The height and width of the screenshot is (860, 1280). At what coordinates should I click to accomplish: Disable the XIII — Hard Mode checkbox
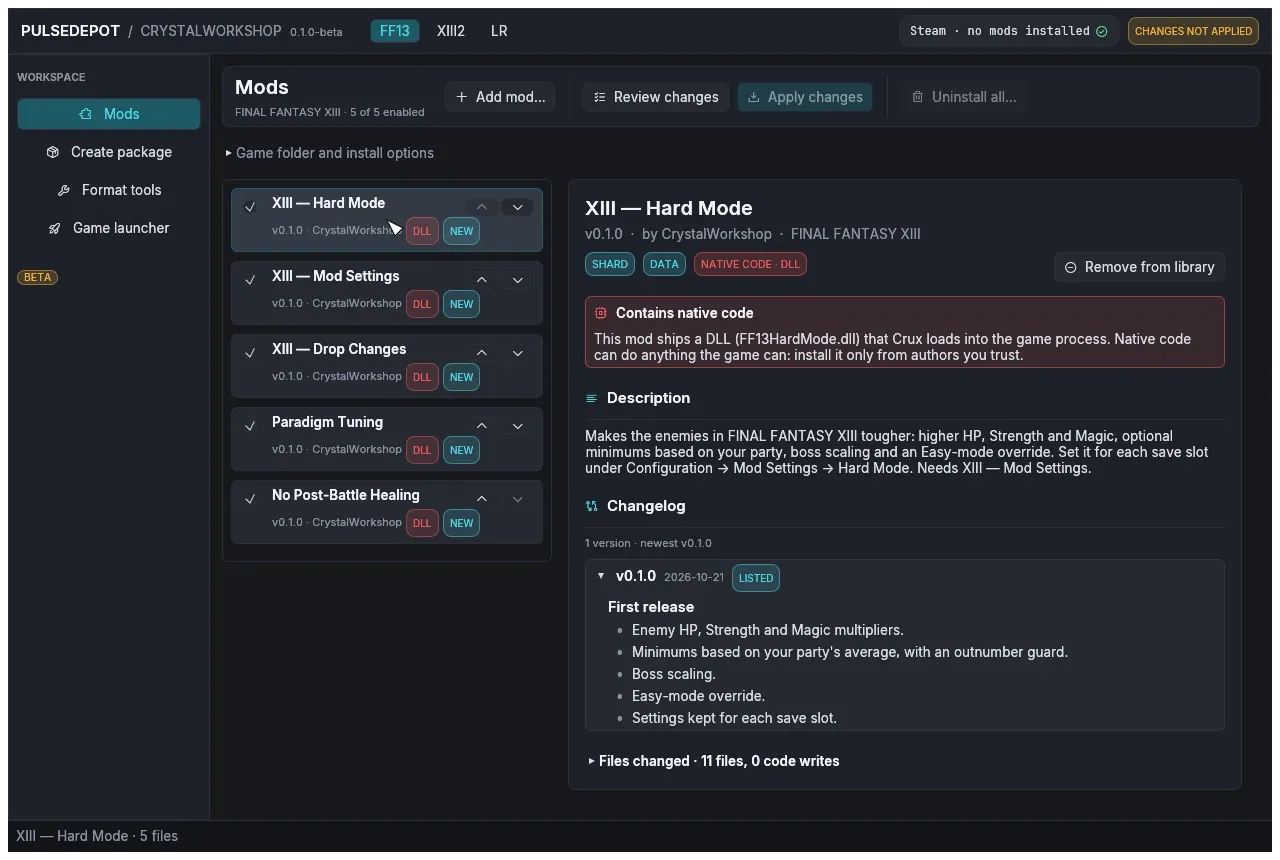tap(250, 207)
